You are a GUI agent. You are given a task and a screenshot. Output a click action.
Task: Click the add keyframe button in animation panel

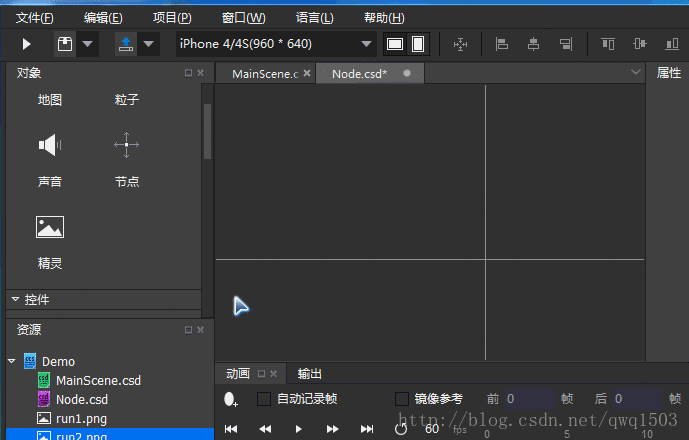(230, 399)
